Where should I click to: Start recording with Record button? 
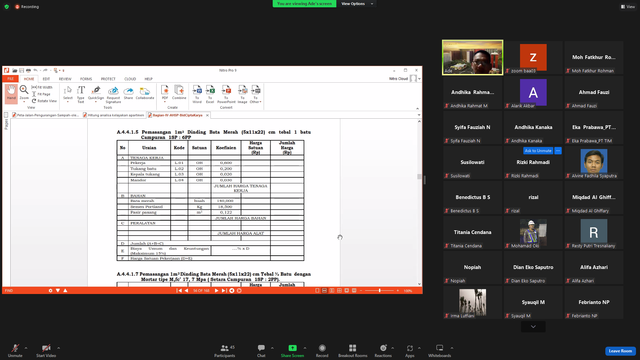(x=322, y=350)
